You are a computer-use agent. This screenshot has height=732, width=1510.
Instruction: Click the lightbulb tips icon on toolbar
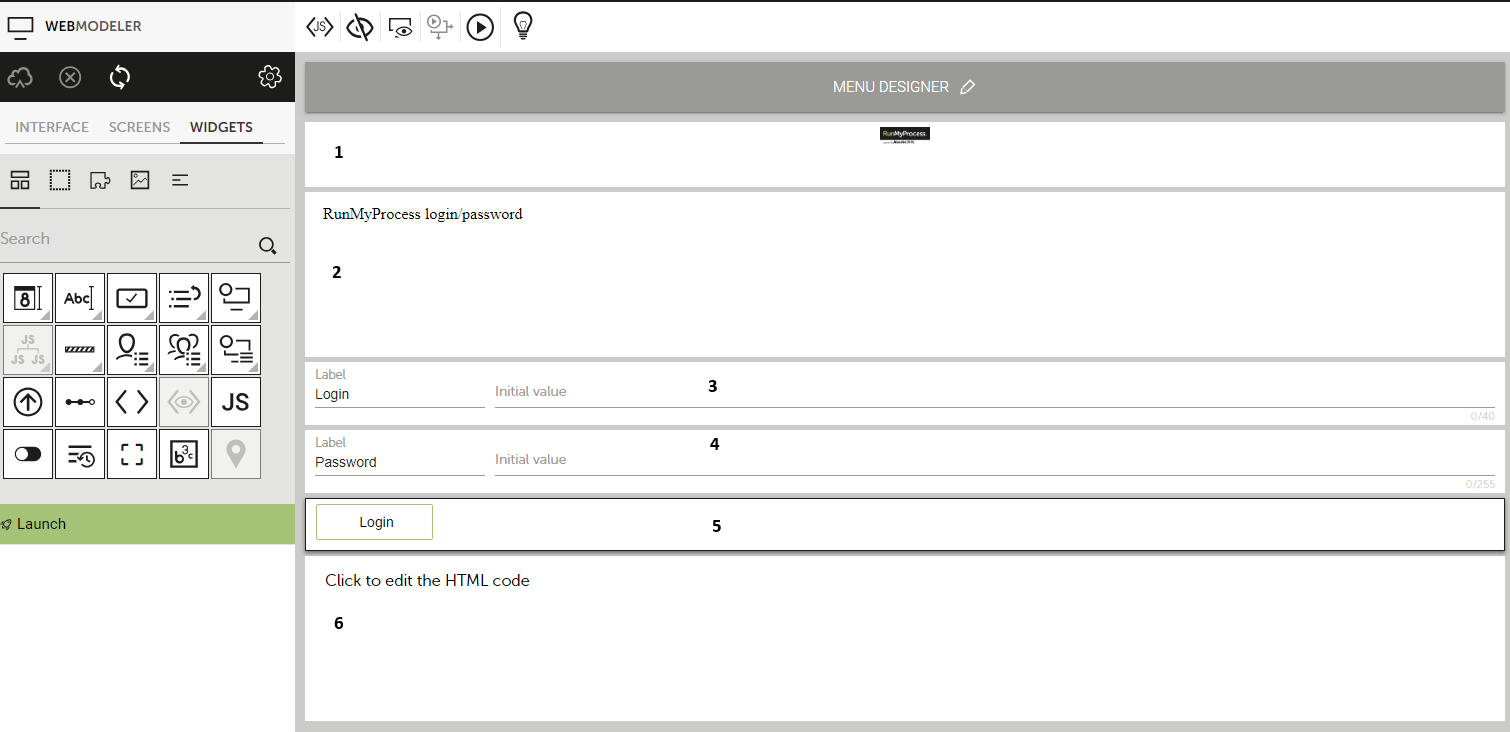coord(522,27)
